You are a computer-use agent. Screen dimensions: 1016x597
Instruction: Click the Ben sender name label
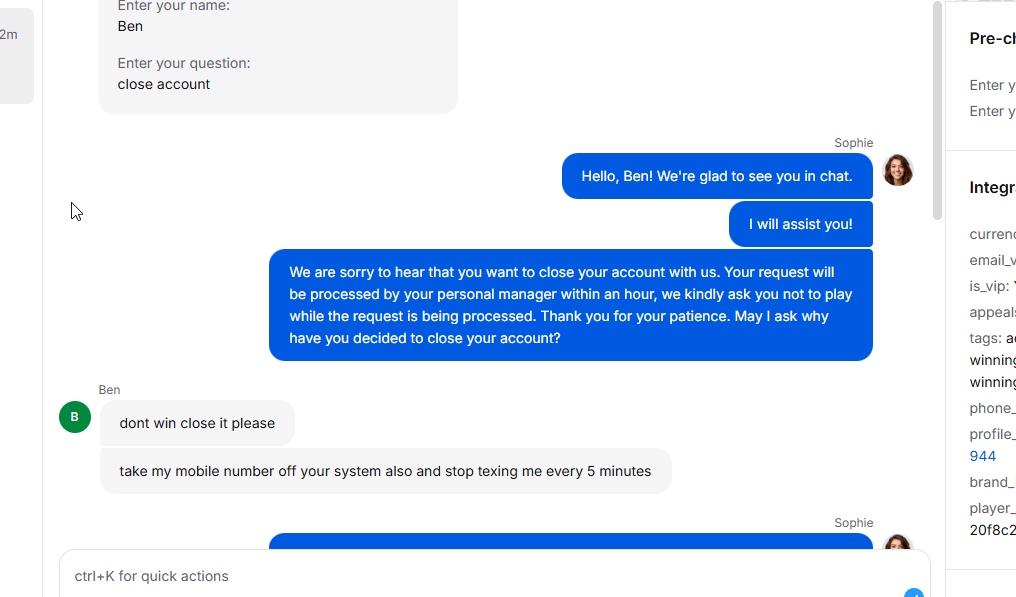coord(110,390)
